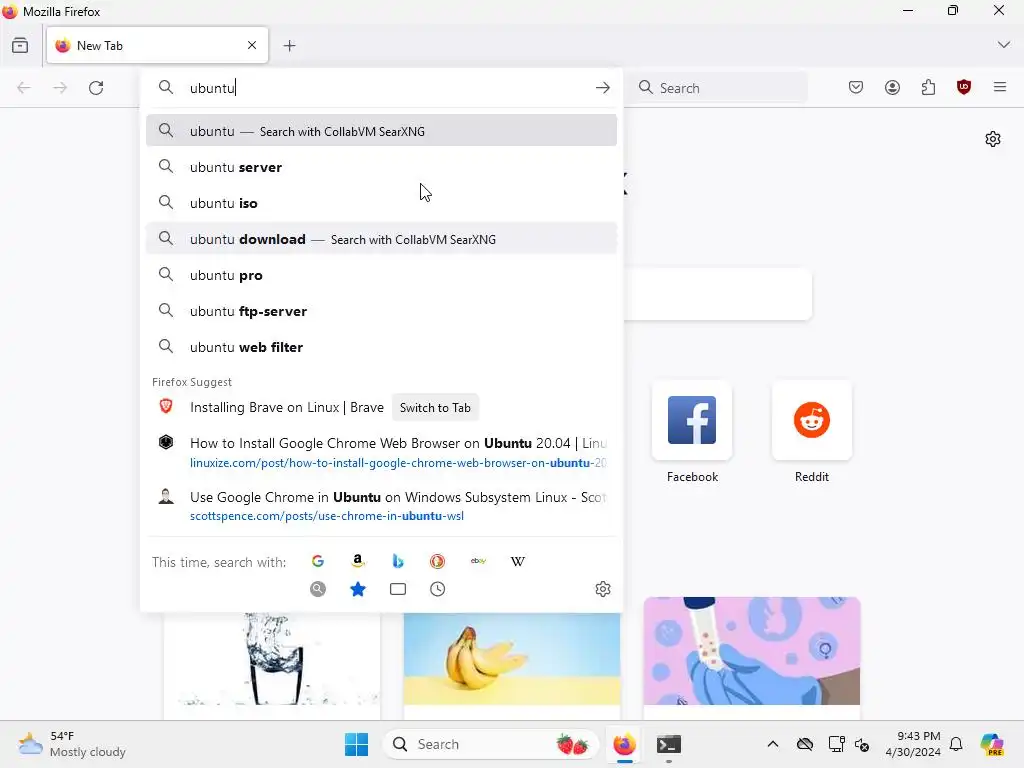
Task: Search this time with DuckDuckGo
Action: [438, 561]
